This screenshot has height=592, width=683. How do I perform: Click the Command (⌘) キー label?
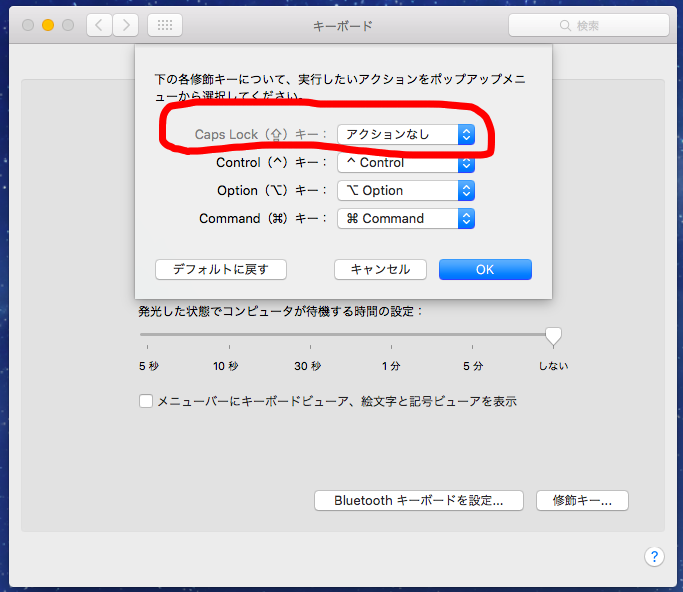[263, 218]
